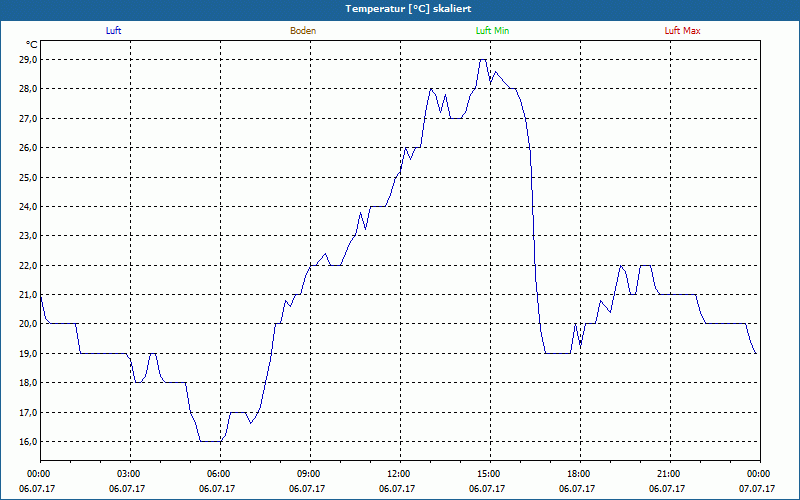Click the 06:00 time axis label
Screen dimensions: 800x500
(x=220, y=474)
